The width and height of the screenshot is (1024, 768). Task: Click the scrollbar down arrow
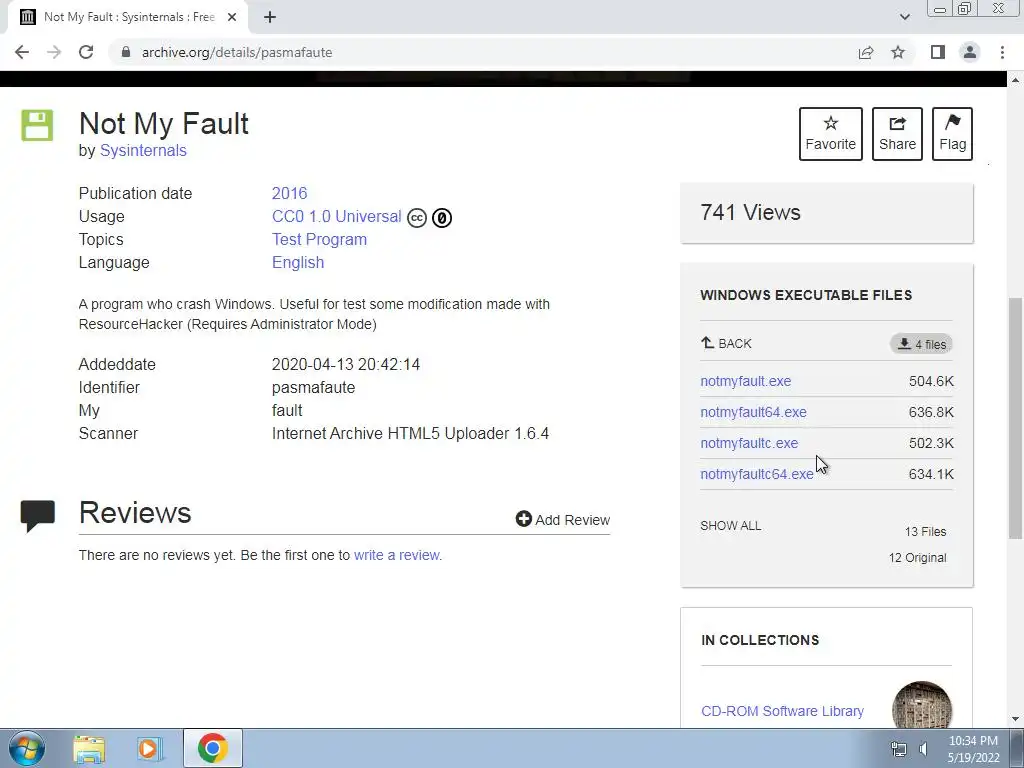pos(1015,719)
